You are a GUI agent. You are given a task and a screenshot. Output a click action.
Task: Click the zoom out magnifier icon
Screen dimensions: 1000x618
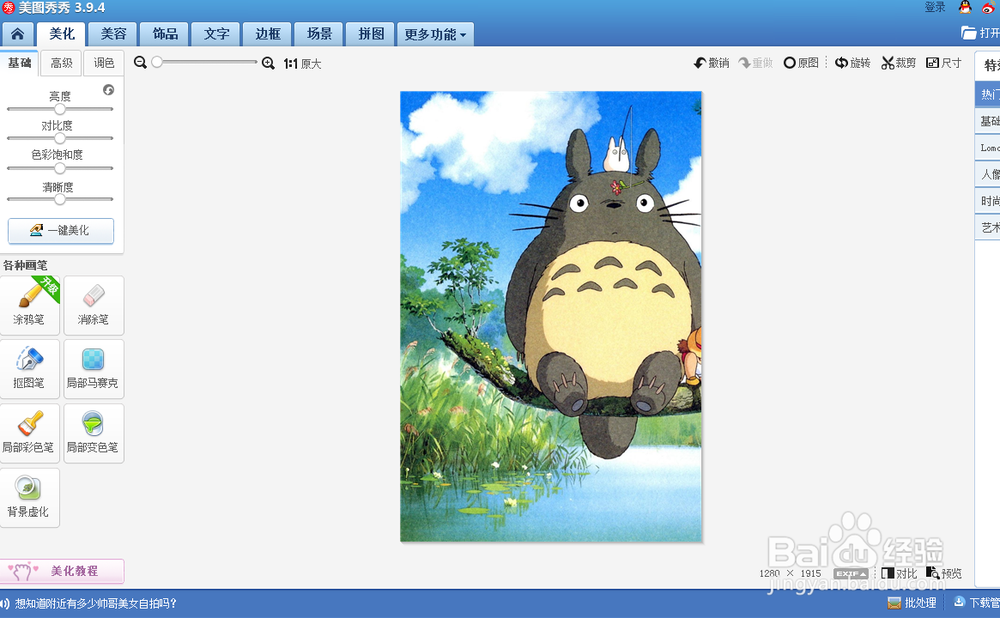(x=140, y=63)
